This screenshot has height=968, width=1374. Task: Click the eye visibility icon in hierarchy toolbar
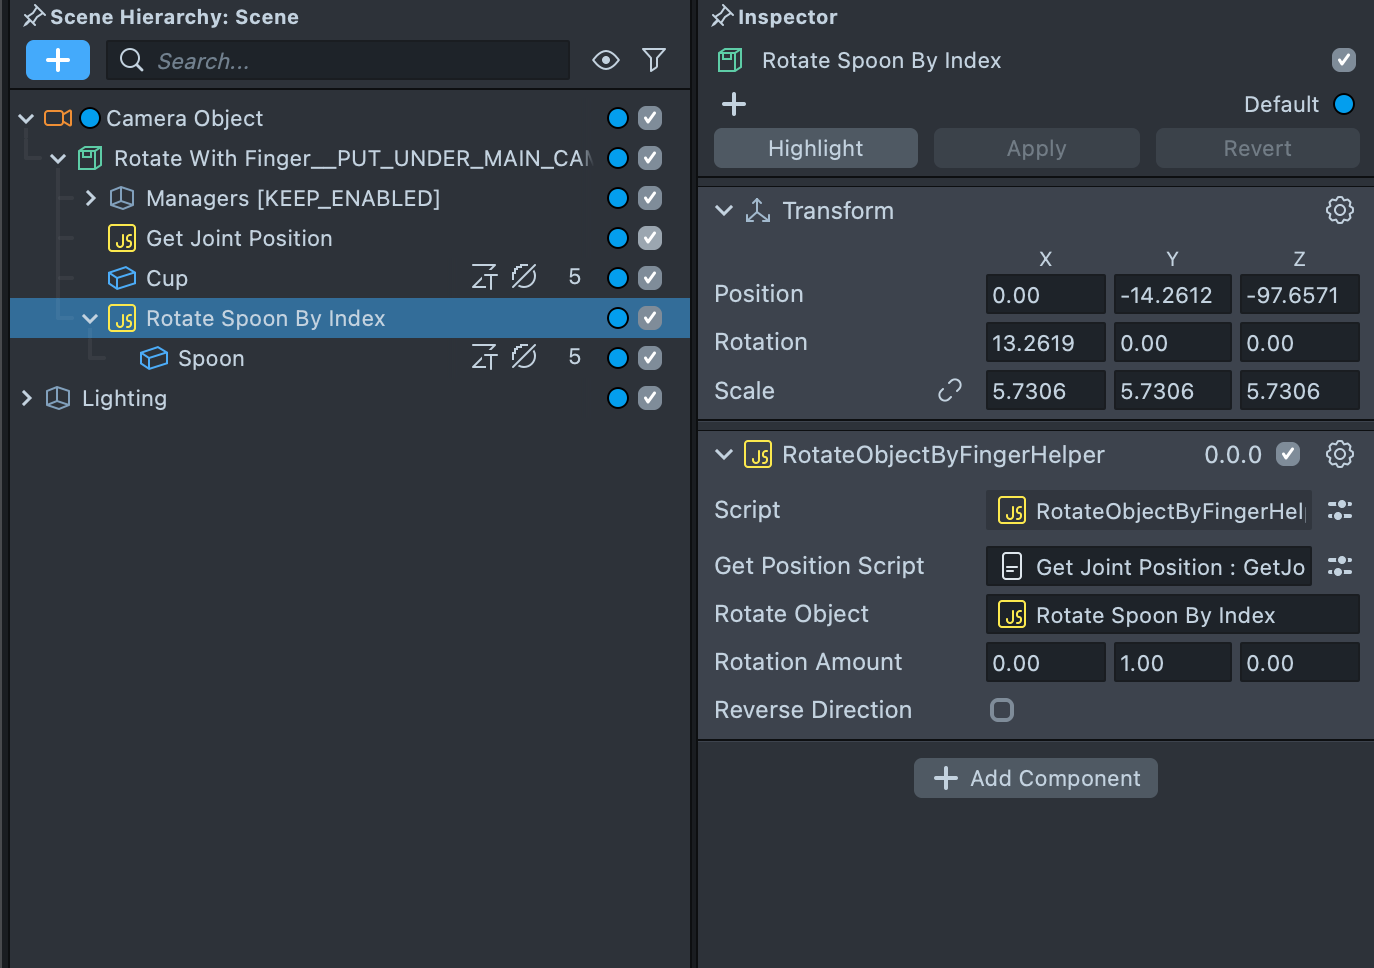click(605, 60)
